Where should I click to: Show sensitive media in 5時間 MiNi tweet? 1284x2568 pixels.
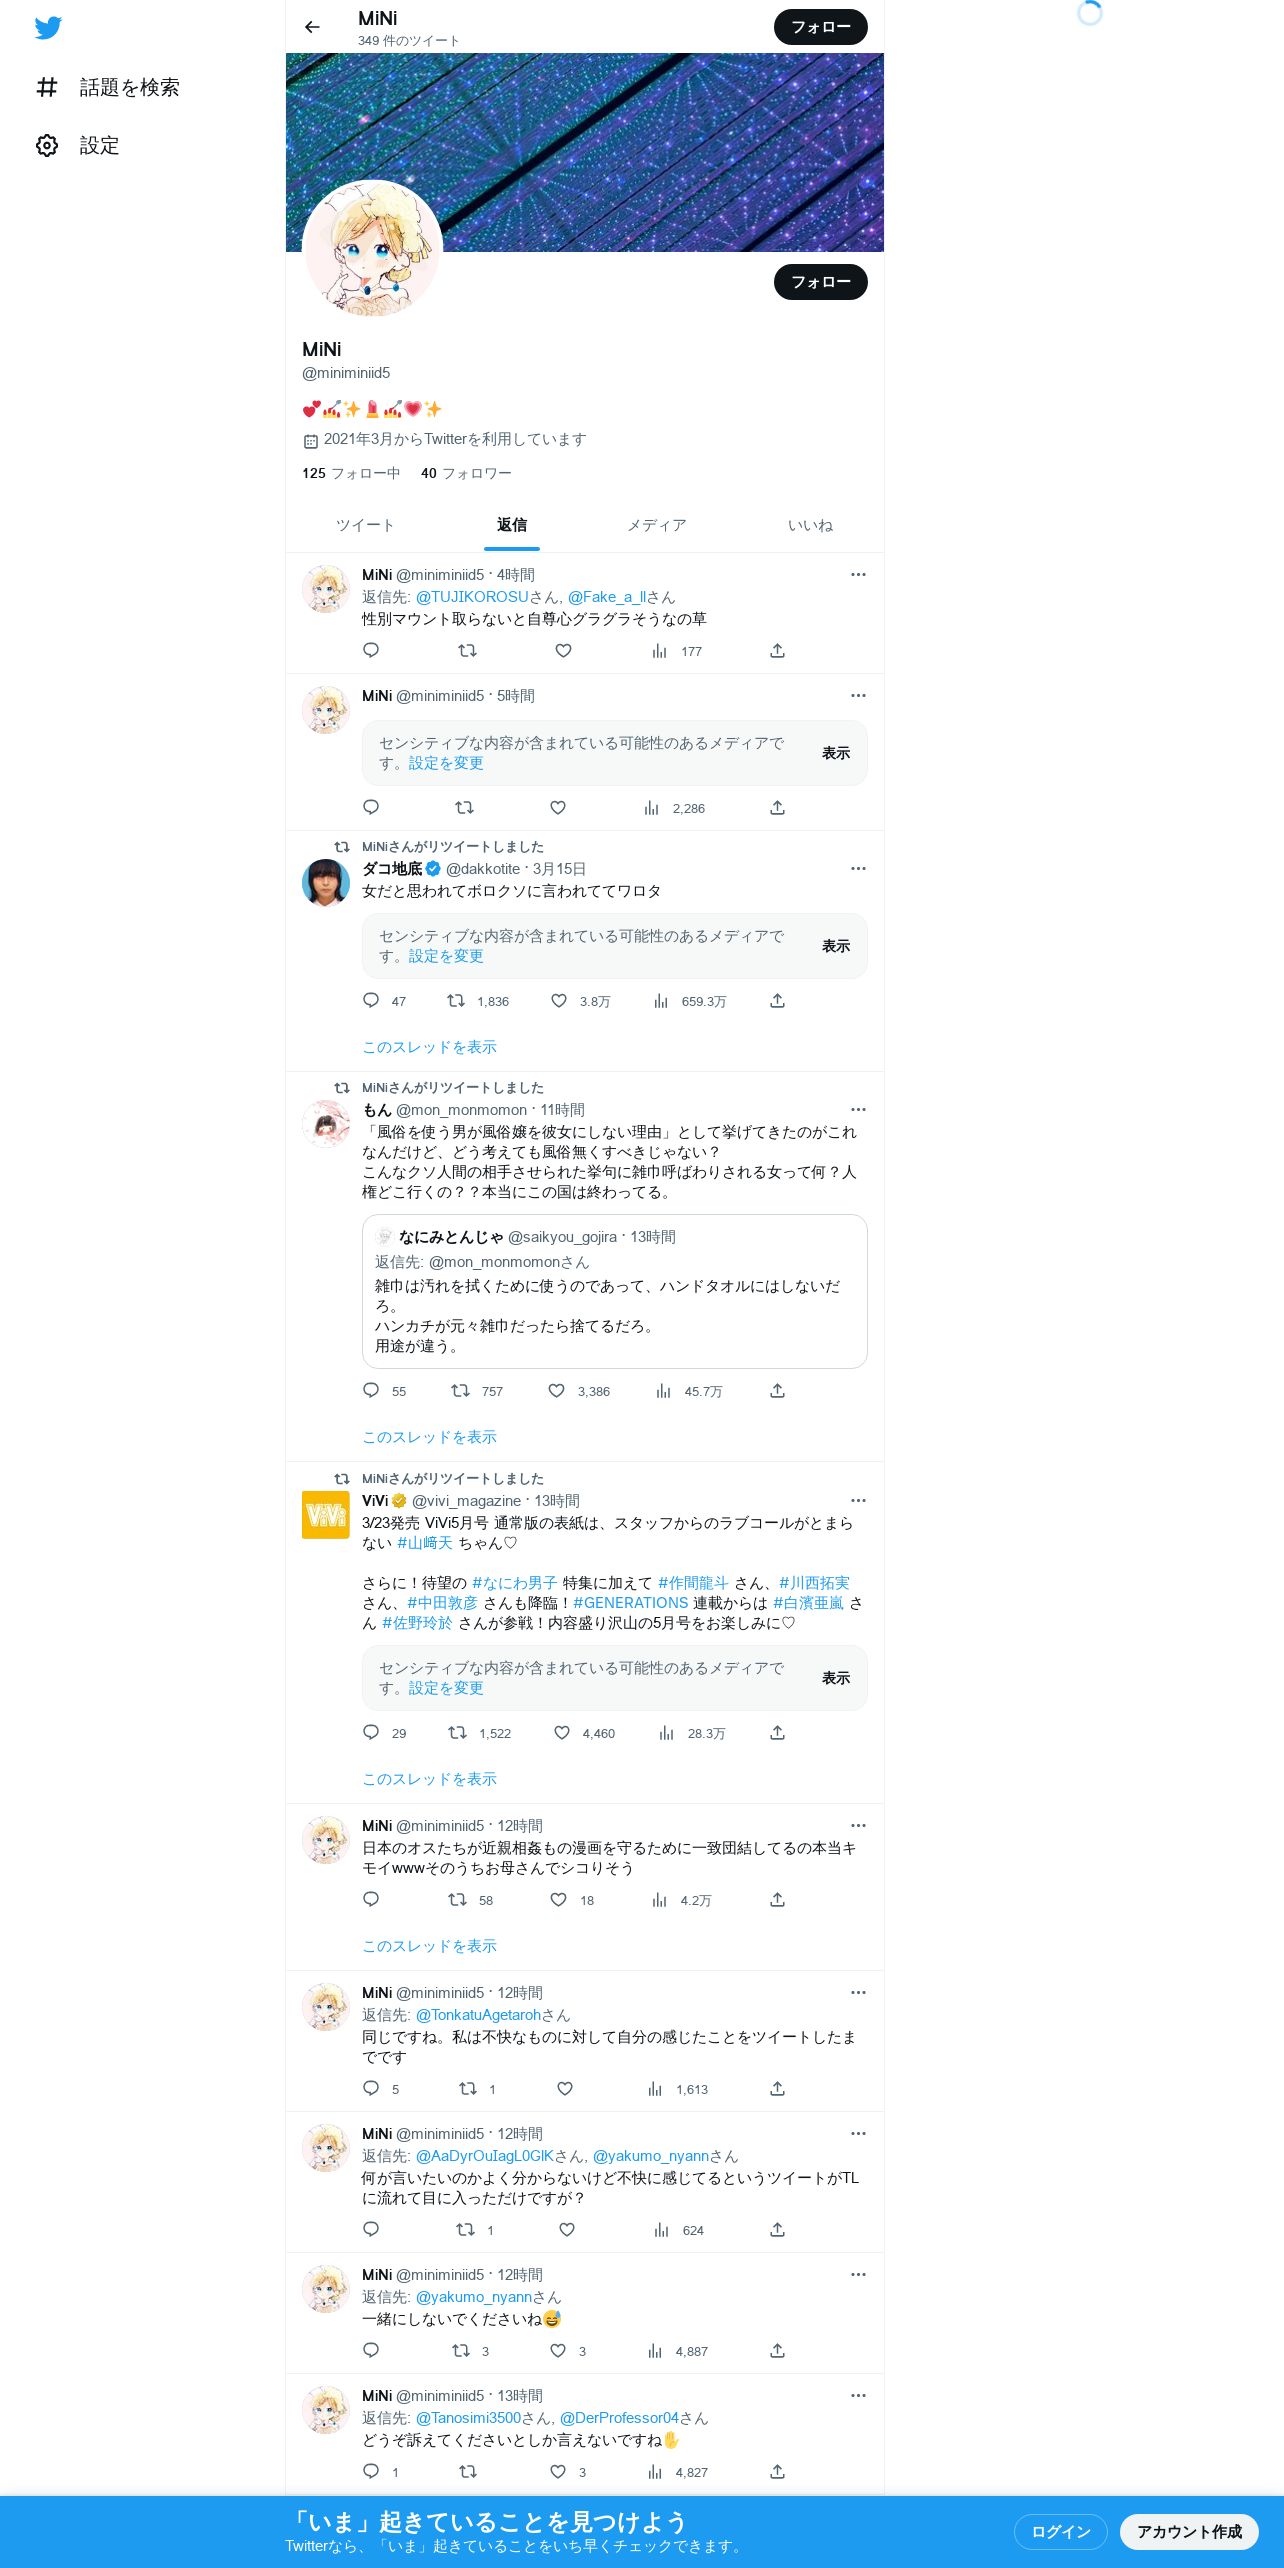[x=836, y=753]
